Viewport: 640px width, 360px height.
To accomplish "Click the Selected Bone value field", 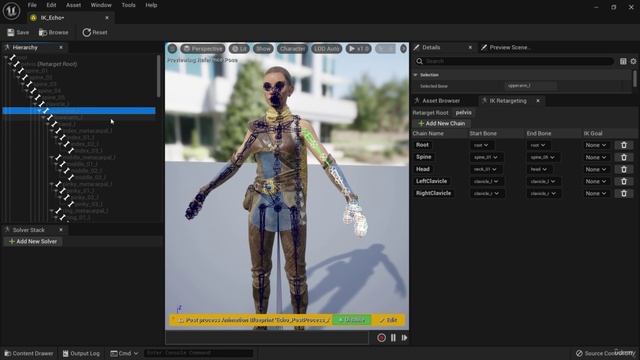I will 531,86.
